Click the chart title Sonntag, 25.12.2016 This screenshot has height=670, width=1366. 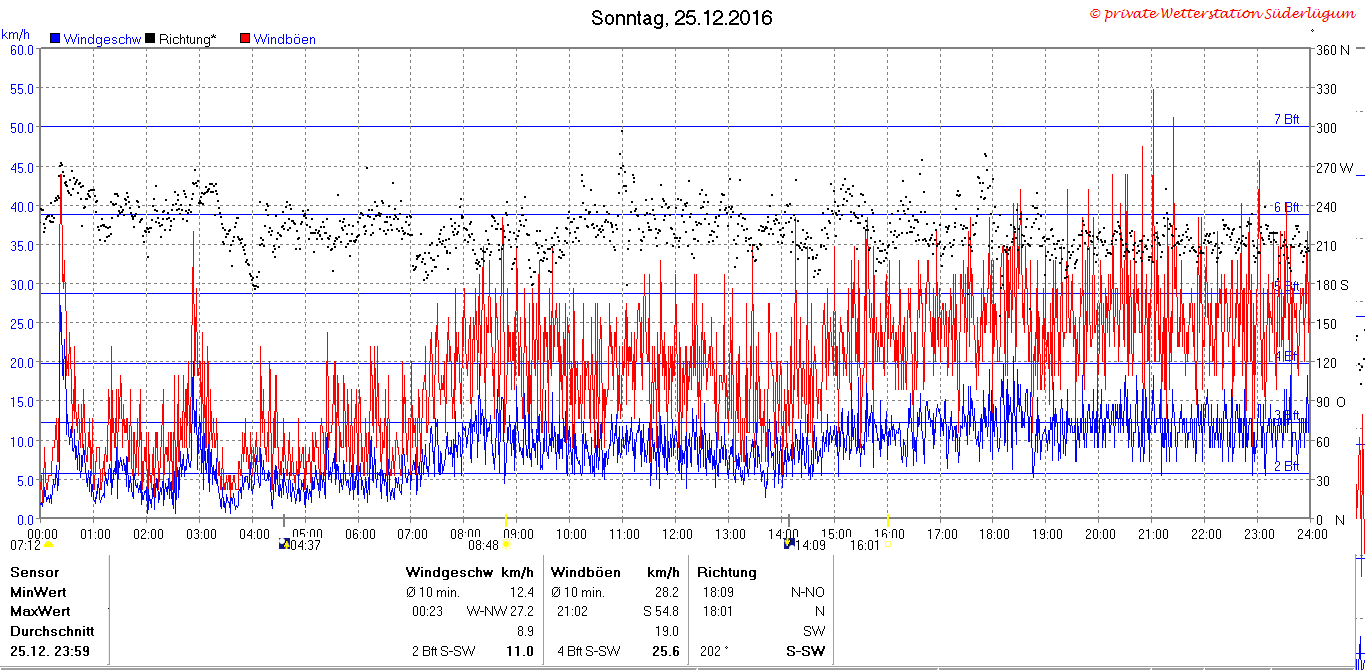(x=682, y=18)
